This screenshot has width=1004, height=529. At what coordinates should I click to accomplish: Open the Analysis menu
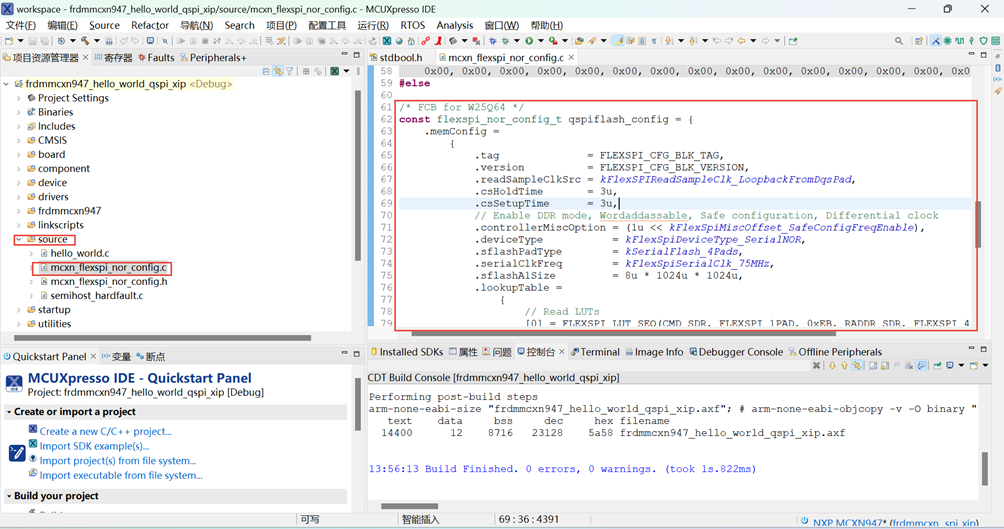[455, 25]
